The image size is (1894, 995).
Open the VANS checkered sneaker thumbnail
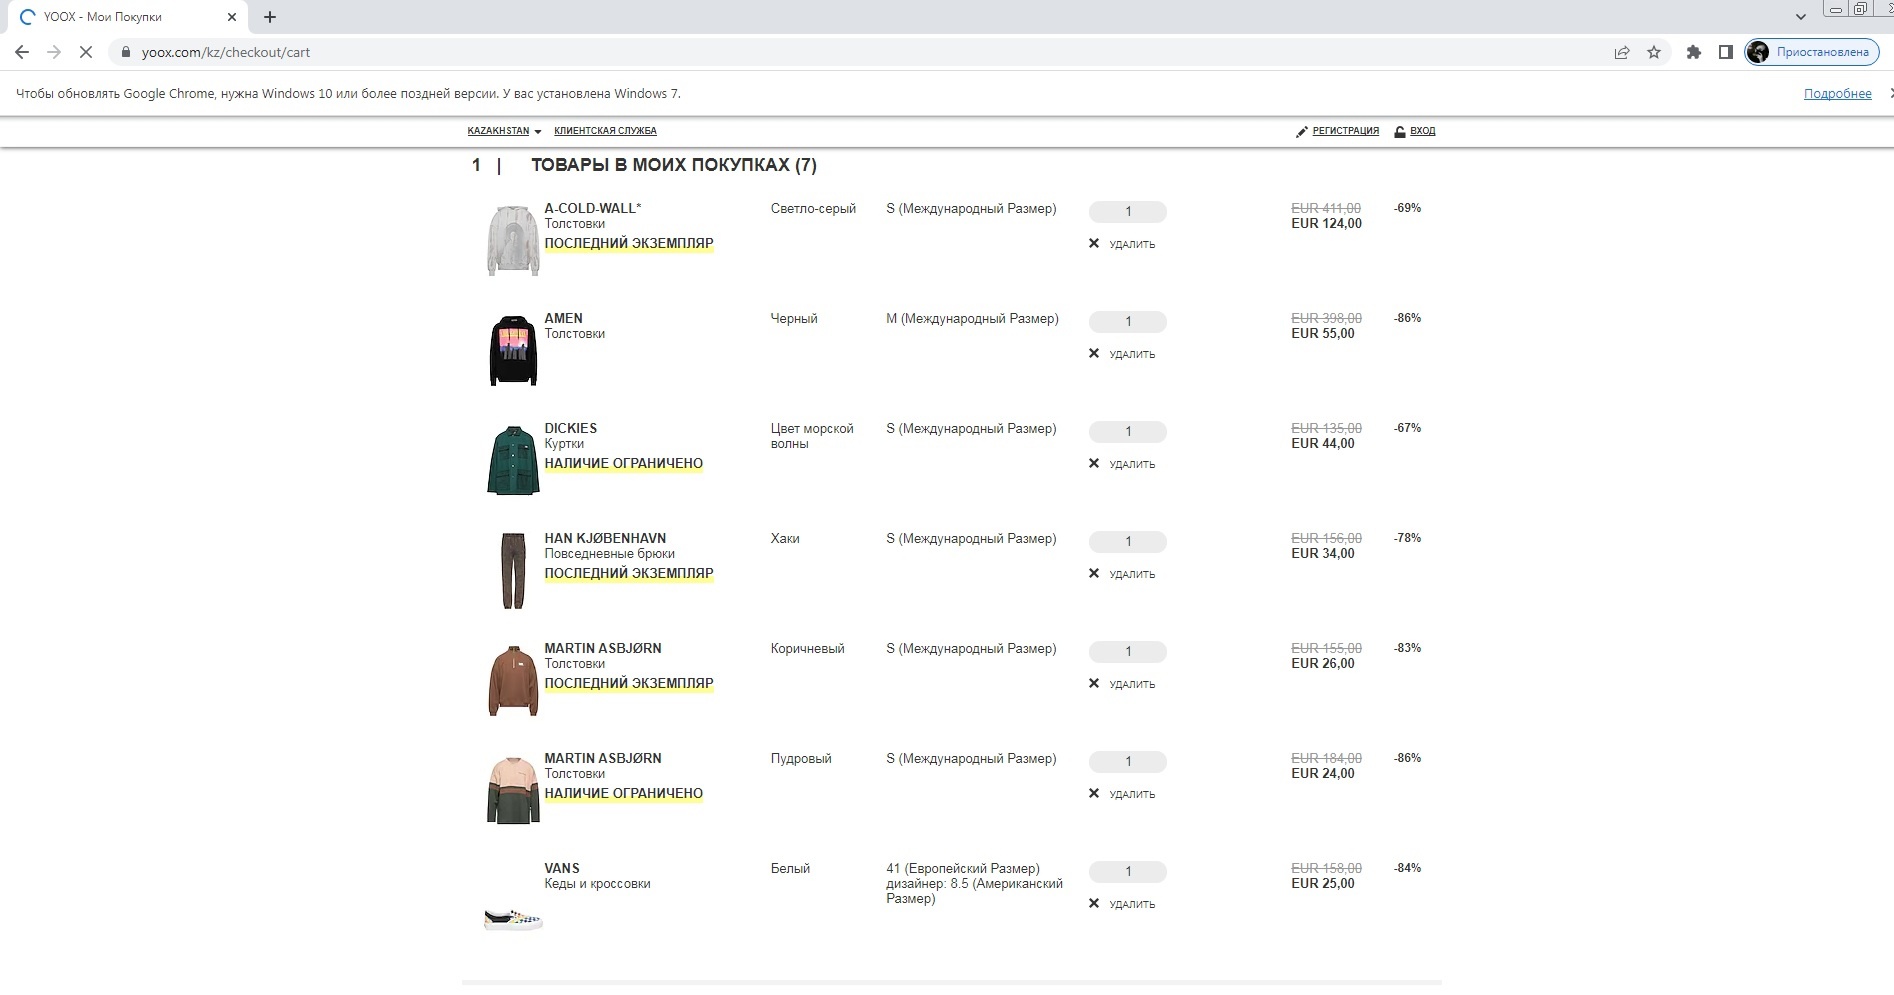[513, 919]
